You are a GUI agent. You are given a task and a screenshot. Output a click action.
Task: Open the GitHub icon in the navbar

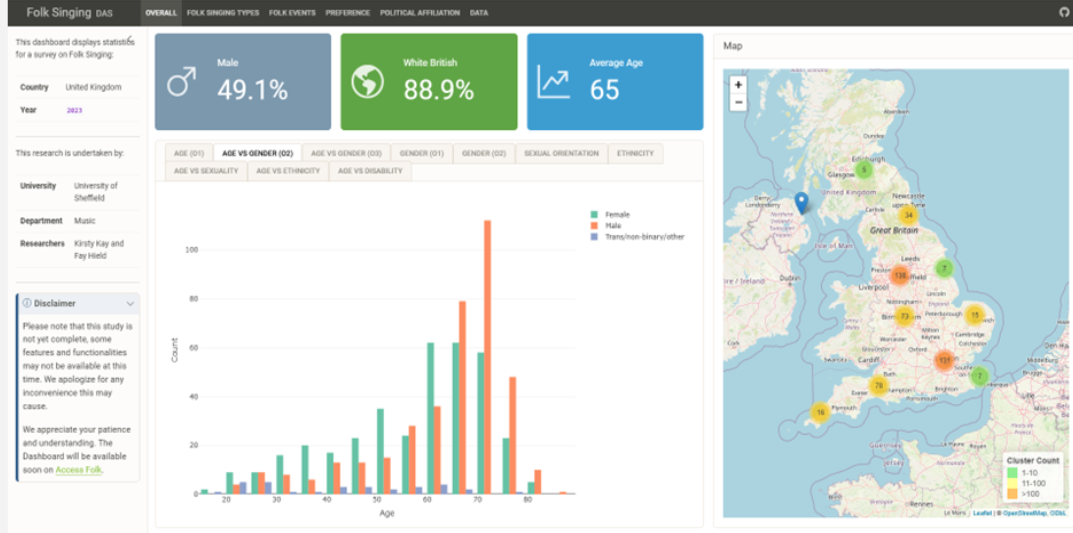tap(1063, 13)
